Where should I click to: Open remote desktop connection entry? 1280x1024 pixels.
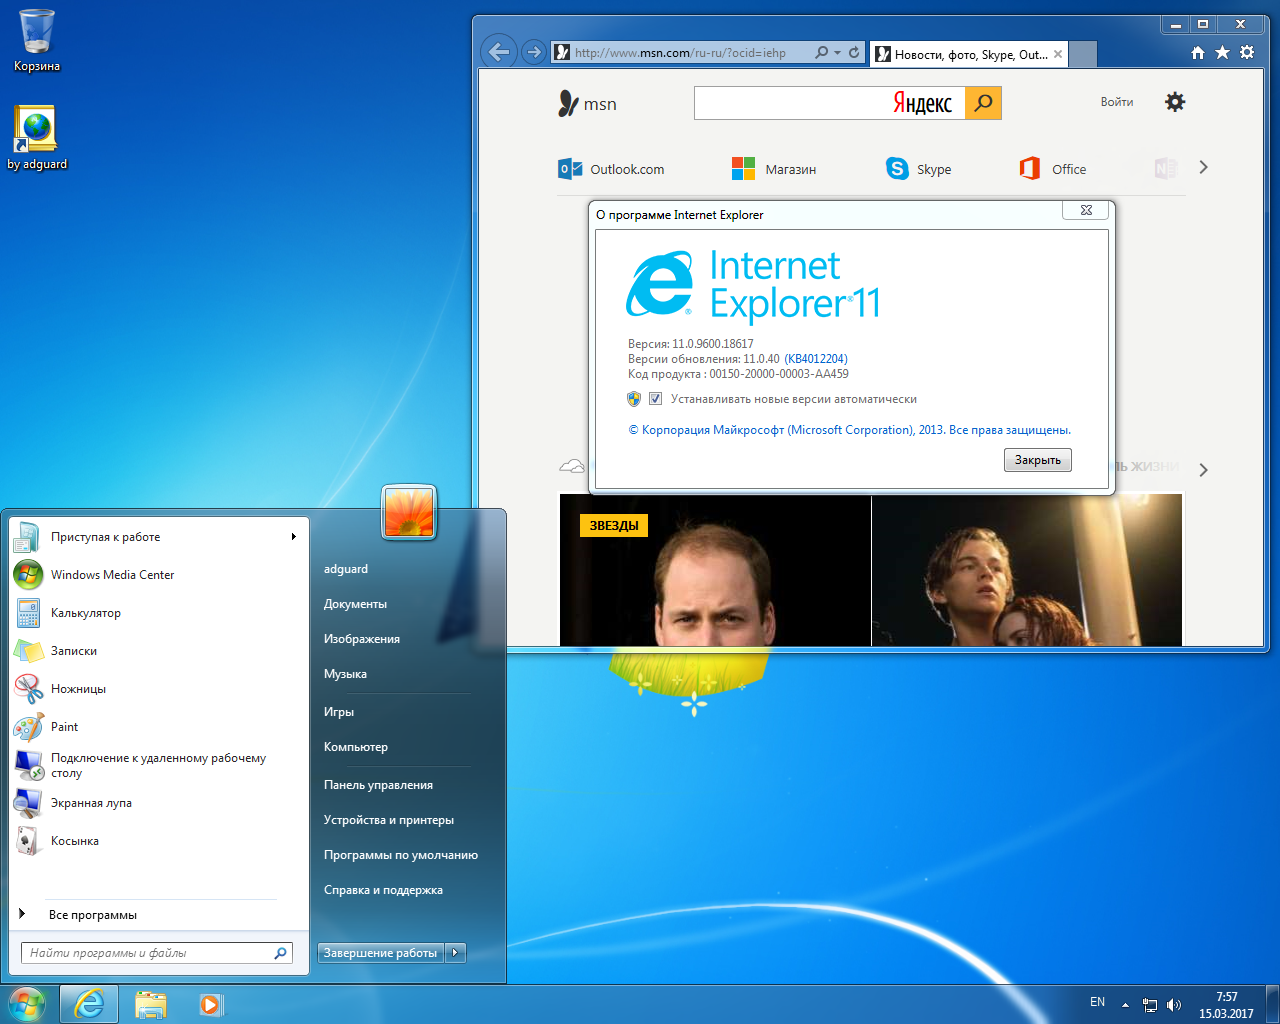coord(158,765)
